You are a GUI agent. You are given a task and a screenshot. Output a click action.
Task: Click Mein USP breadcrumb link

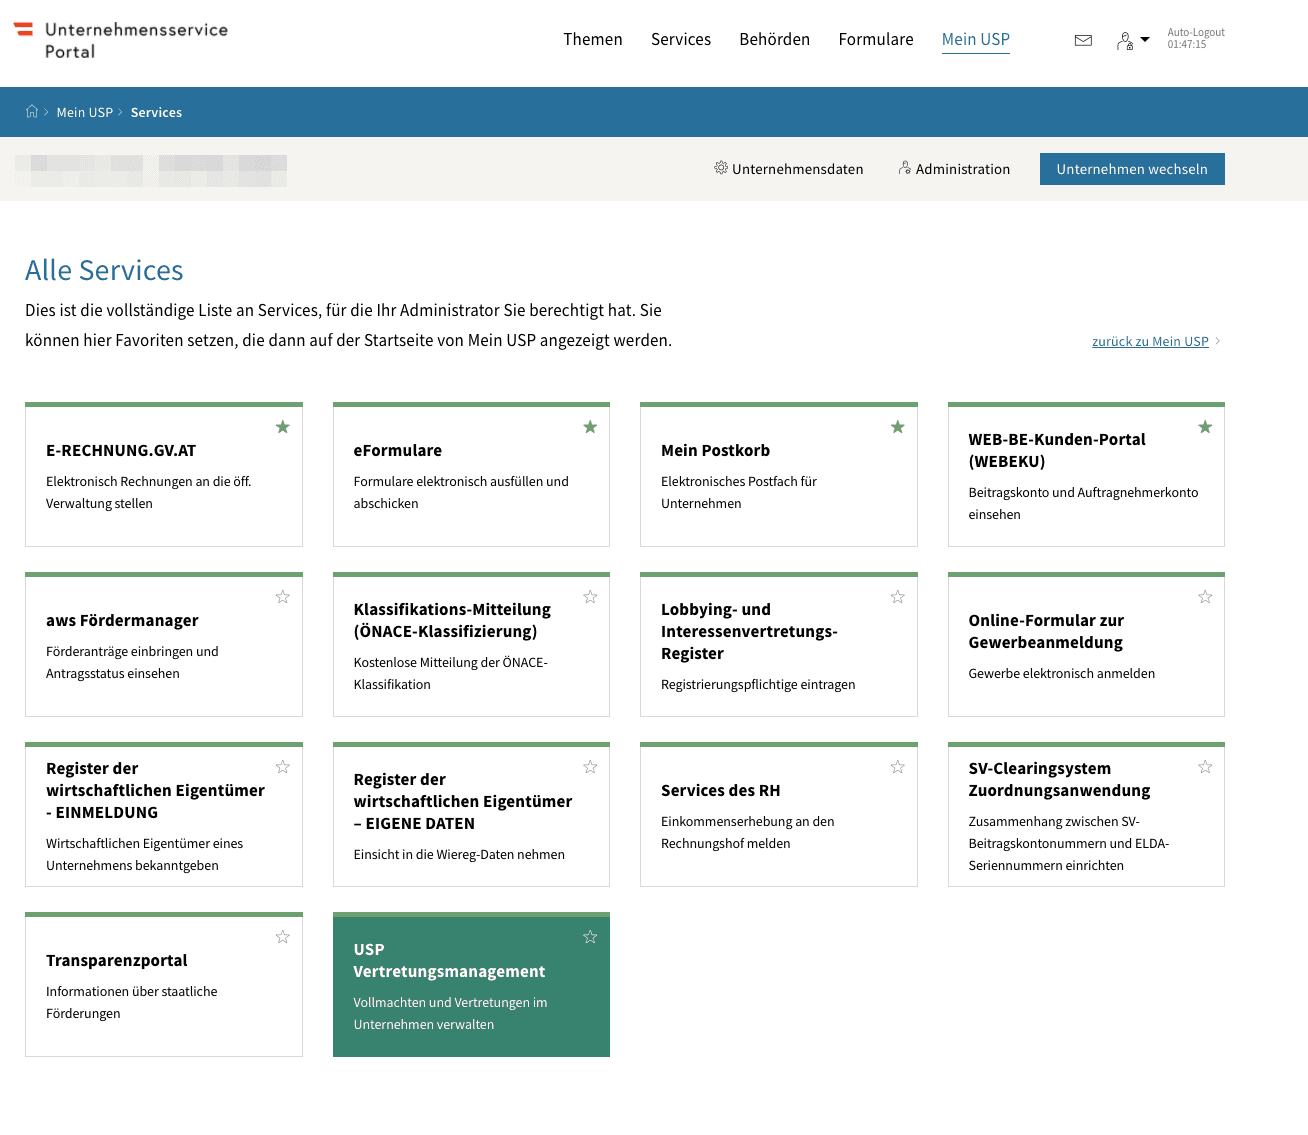tap(85, 112)
